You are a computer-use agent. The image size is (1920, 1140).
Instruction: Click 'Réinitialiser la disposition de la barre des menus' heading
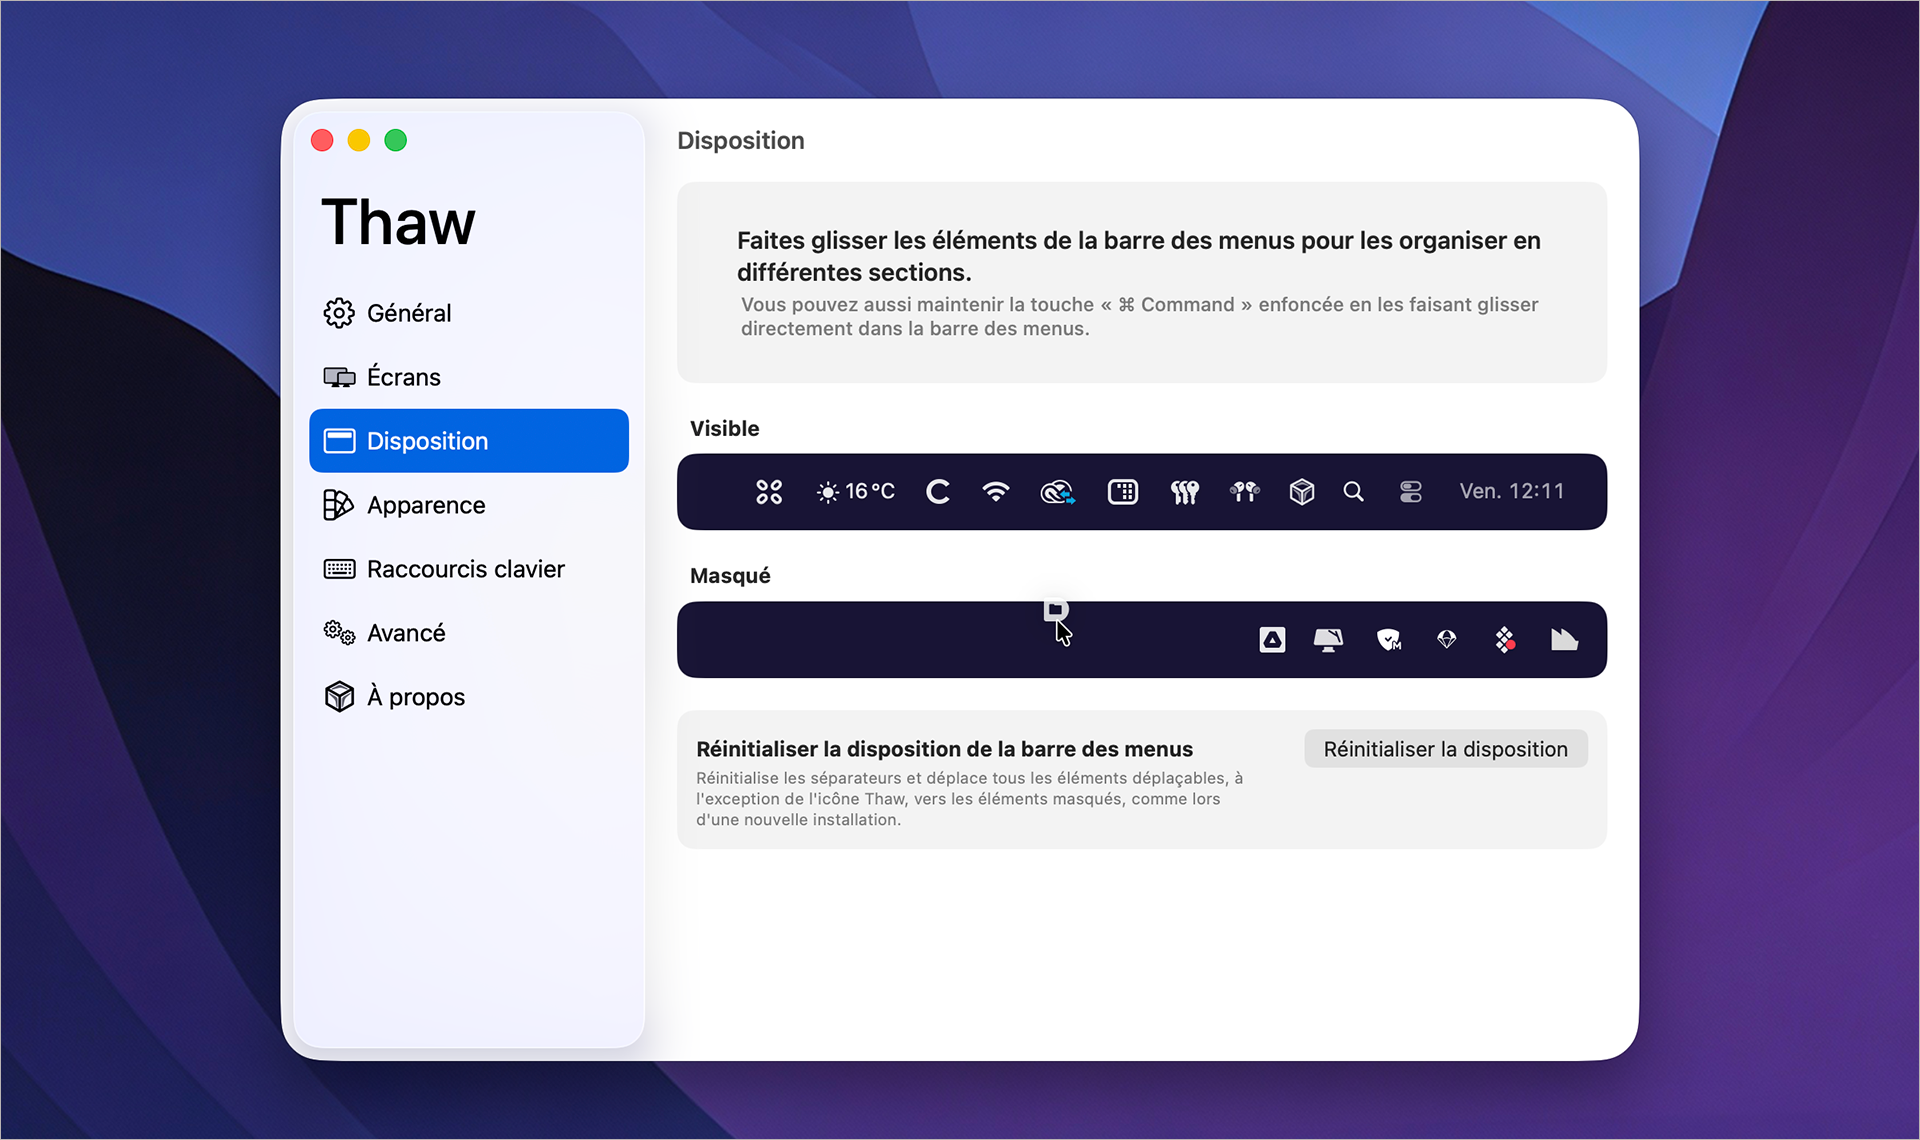point(944,749)
